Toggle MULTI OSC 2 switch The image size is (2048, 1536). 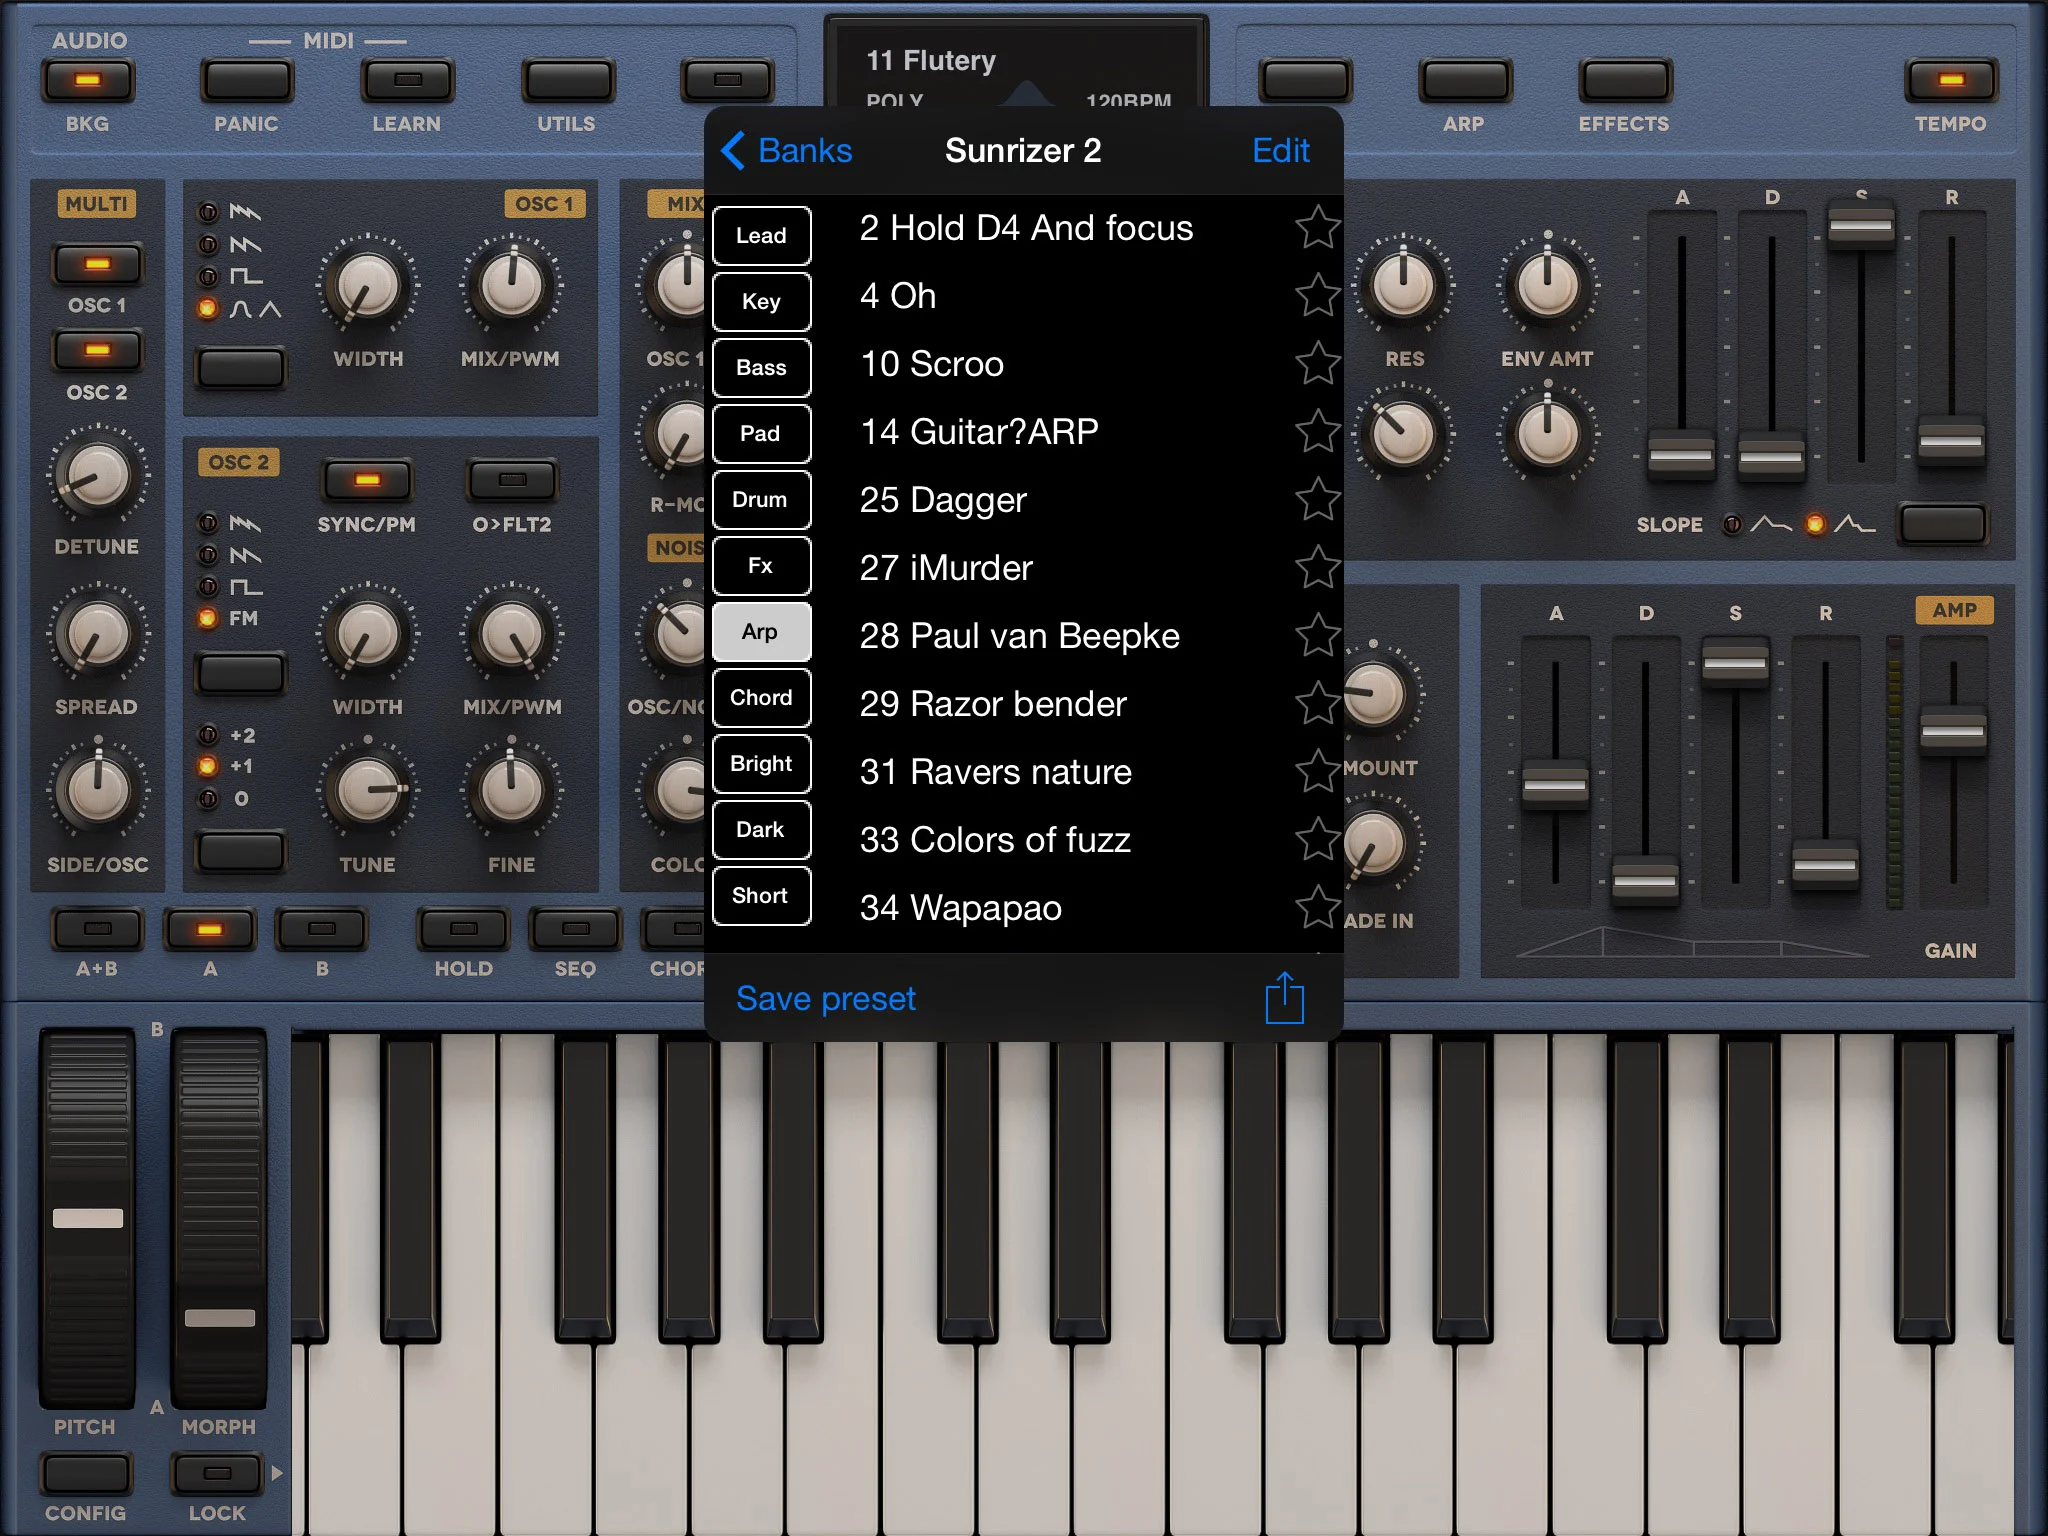click(97, 350)
